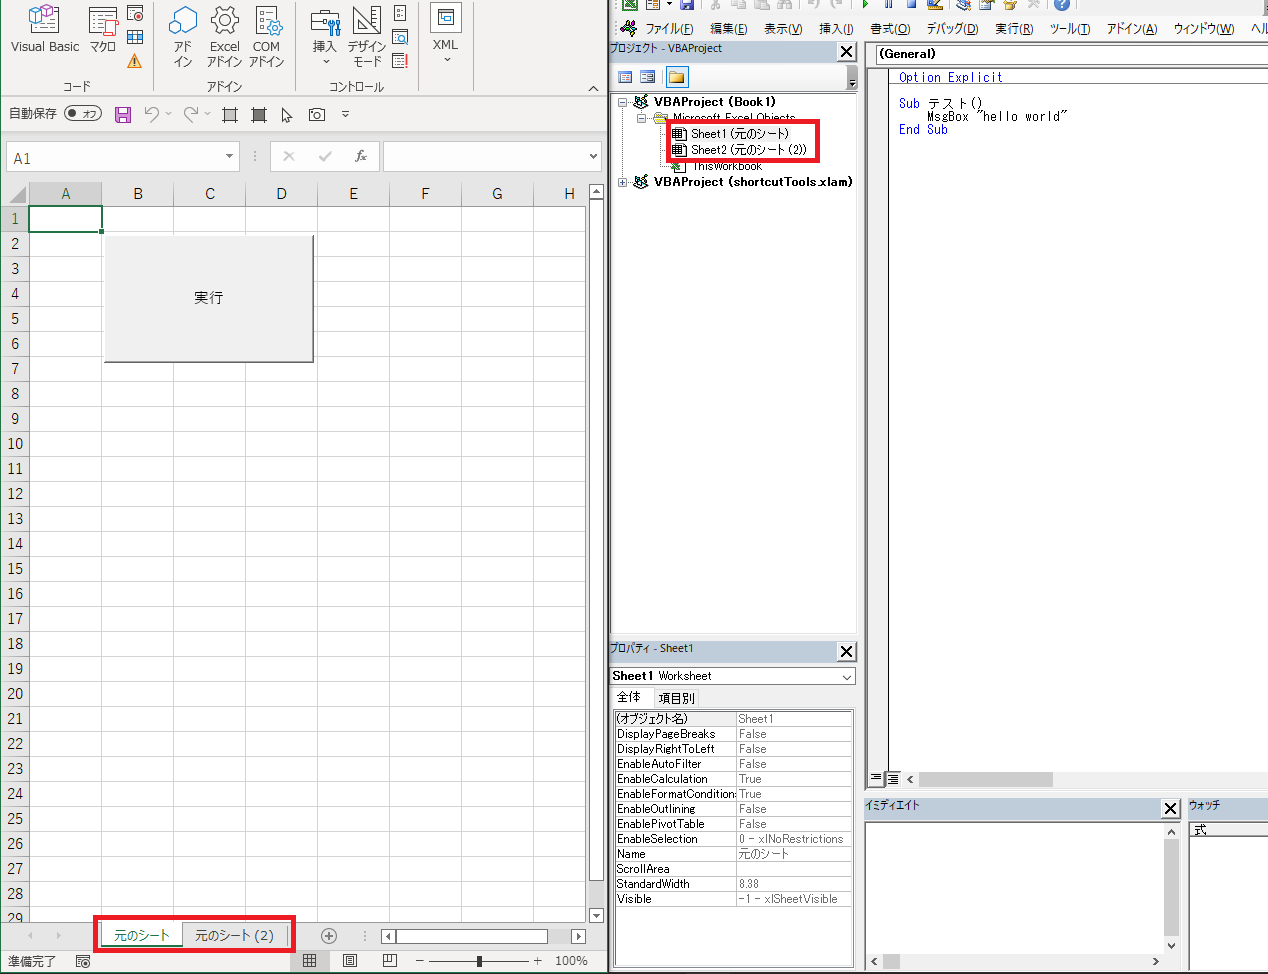The width and height of the screenshot is (1268, 974).
Task: Expand the VBAProject (shortcutTools.xlam) node
Action: point(623,182)
